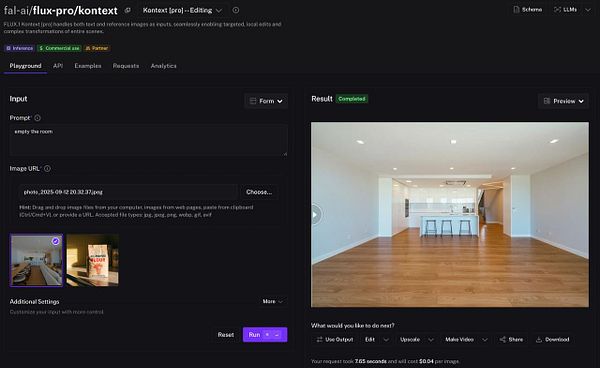The image size is (600, 368).
Task: Switch to the Playground tab
Action: [x=25, y=66]
